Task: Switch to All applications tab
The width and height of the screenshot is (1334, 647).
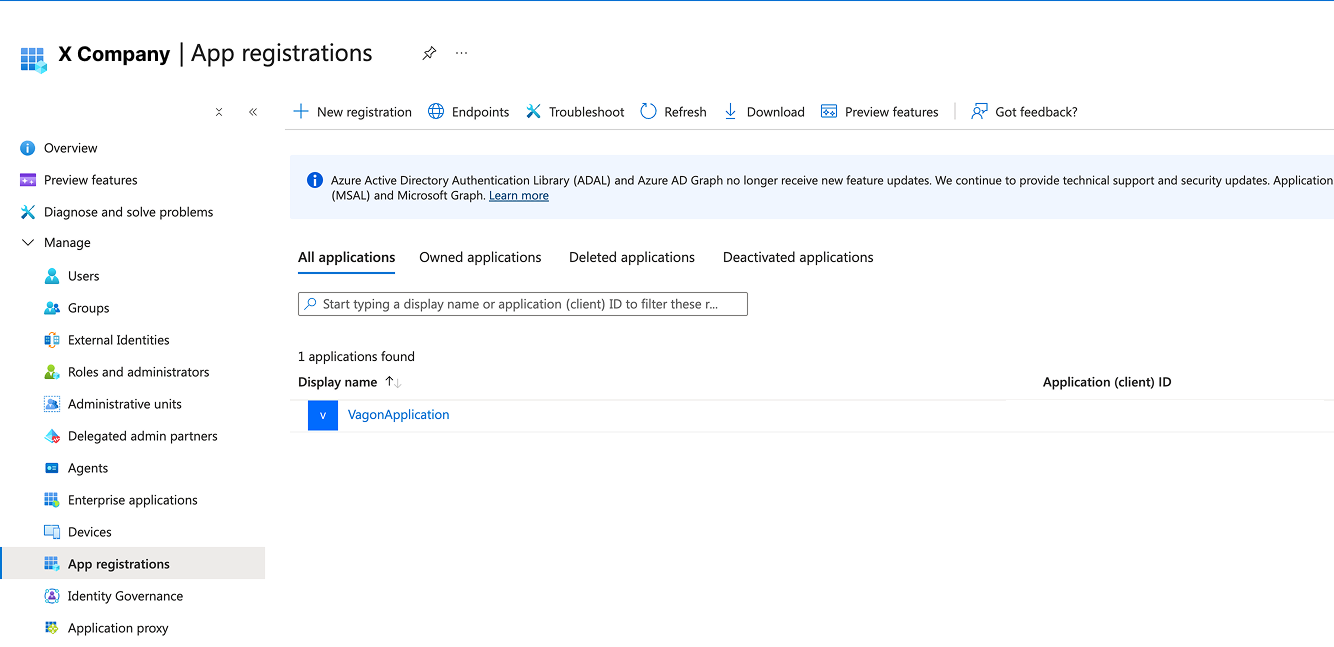Action: [x=347, y=257]
